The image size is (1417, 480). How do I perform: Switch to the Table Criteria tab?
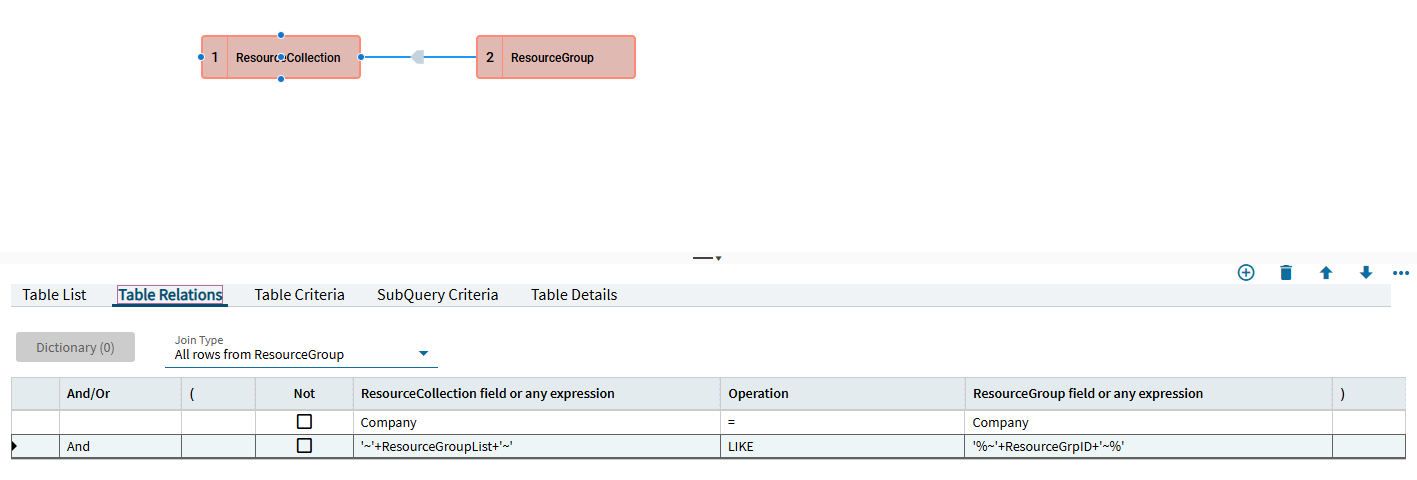tap(300, 295)
